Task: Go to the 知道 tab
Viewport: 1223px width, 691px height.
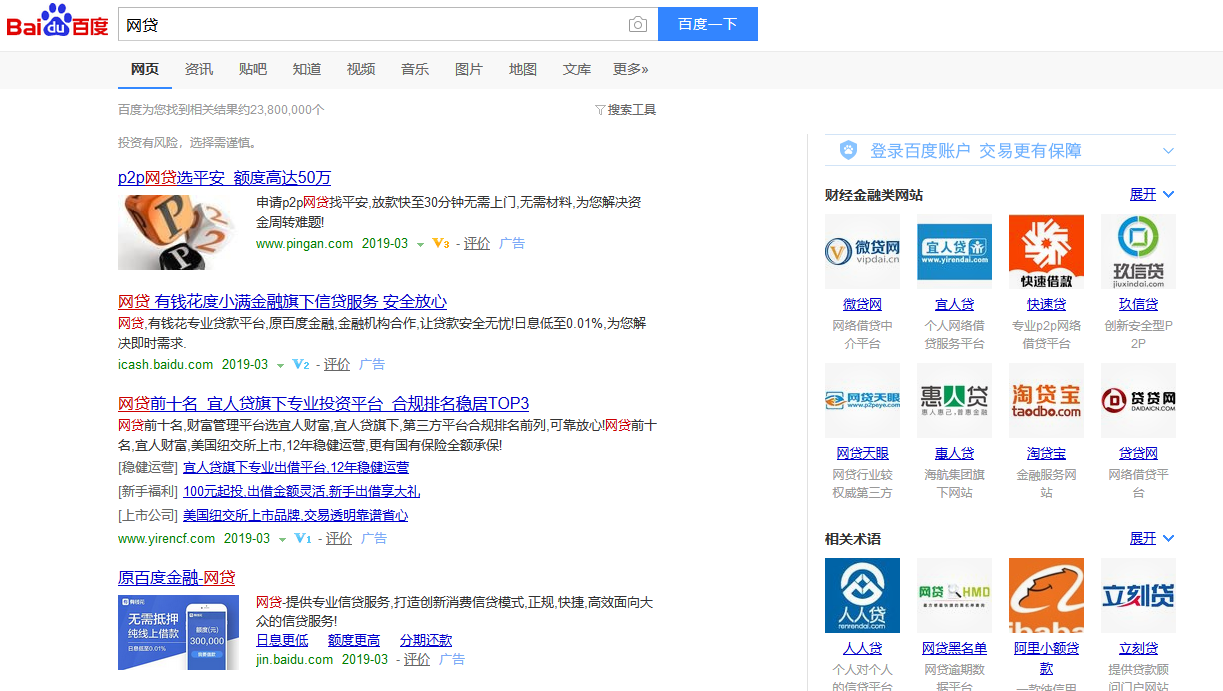Action: click(307, 69)
